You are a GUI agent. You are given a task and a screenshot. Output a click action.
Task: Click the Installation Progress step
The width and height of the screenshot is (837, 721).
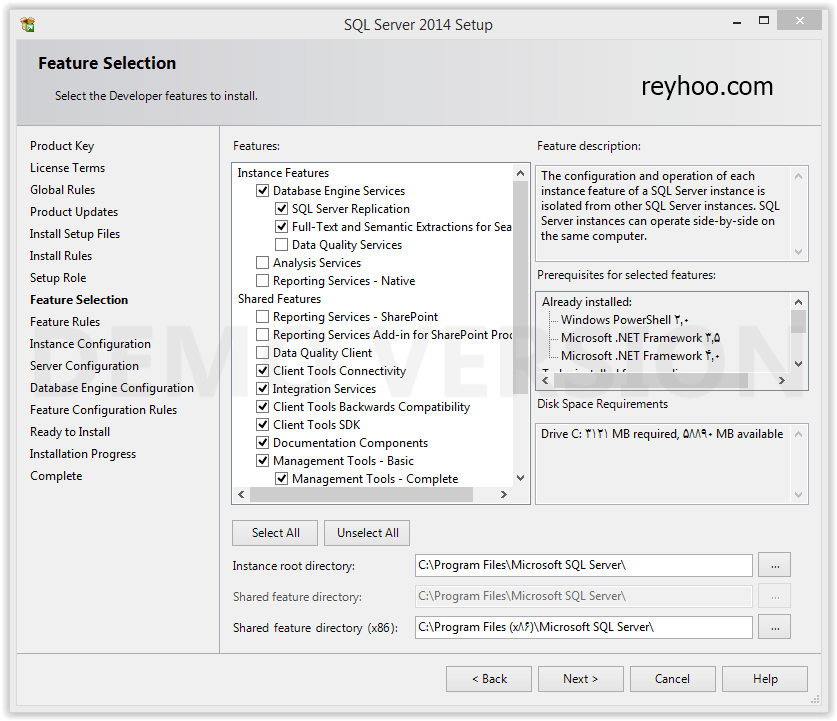(x=83, y=454)
